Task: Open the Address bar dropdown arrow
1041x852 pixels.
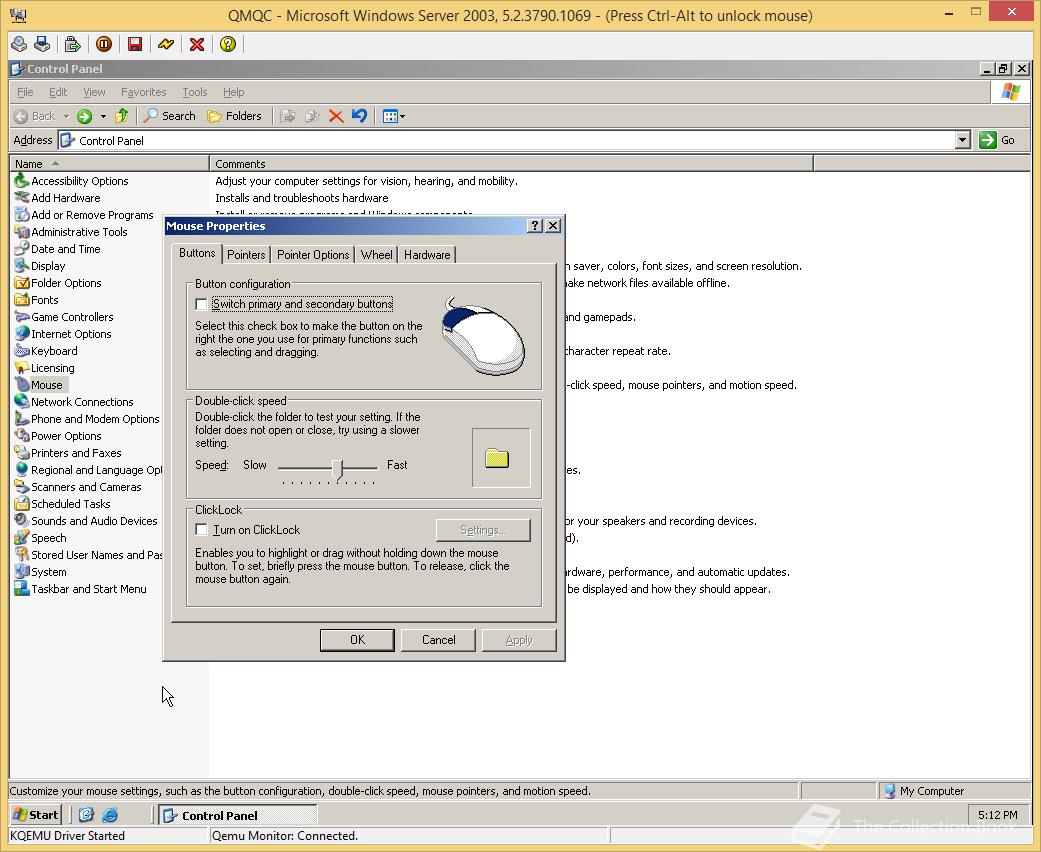Action: 963,140
